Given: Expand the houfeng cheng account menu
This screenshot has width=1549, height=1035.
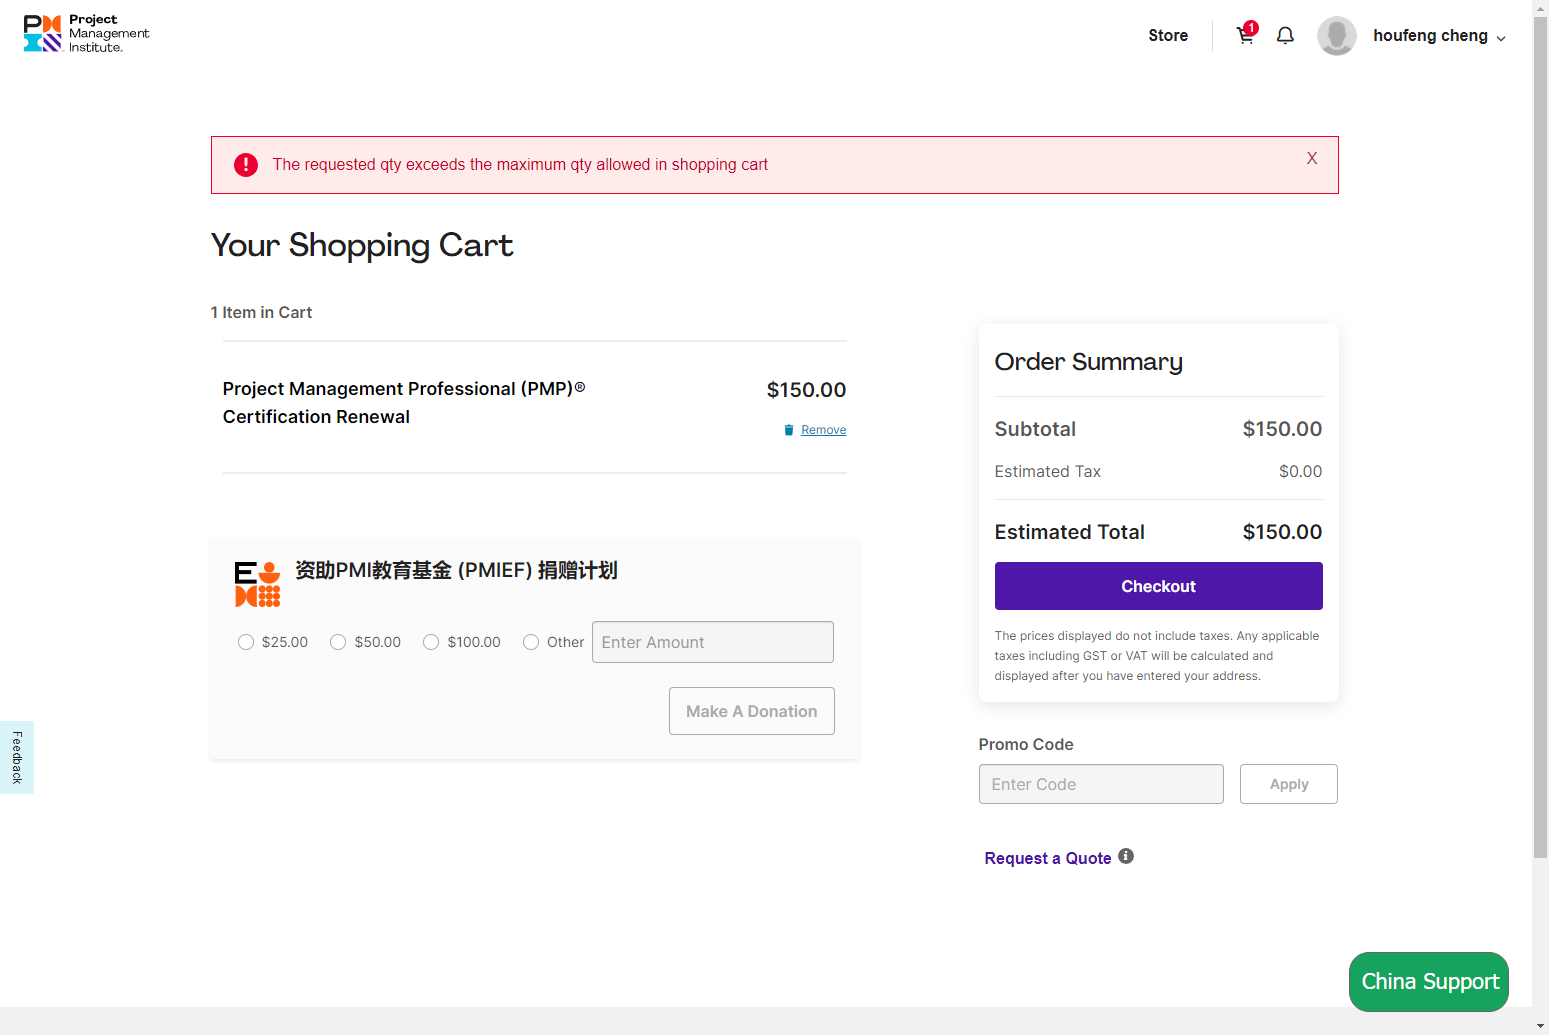Looking at the screenshot, I should coord(1439,36).
